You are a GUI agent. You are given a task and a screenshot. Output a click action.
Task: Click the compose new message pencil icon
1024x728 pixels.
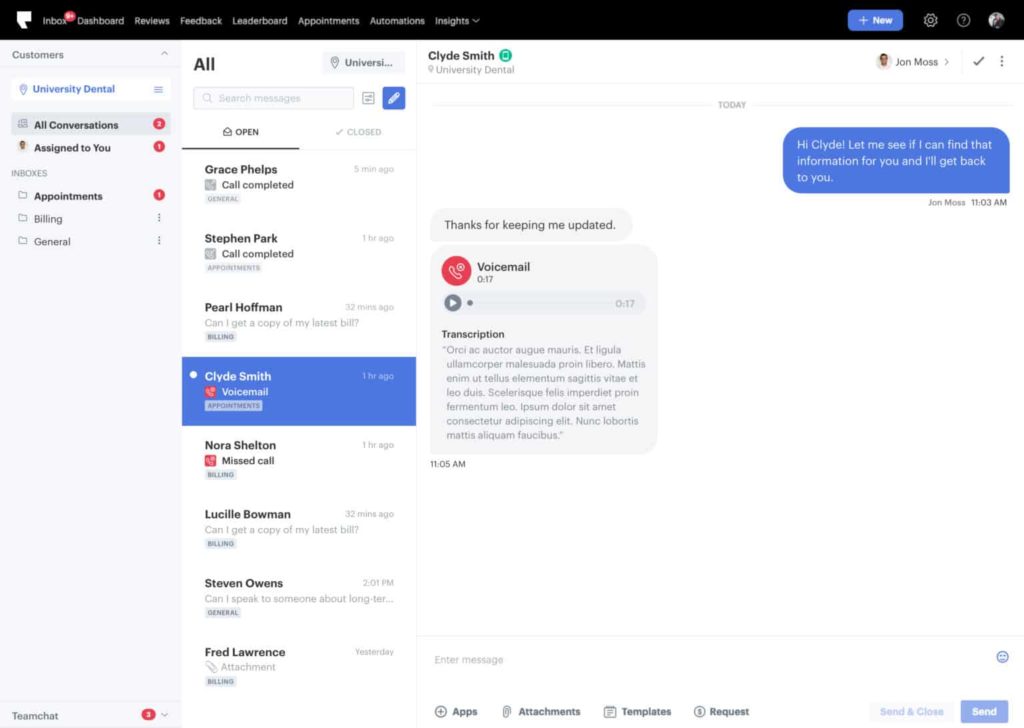[x=394, y=98]
